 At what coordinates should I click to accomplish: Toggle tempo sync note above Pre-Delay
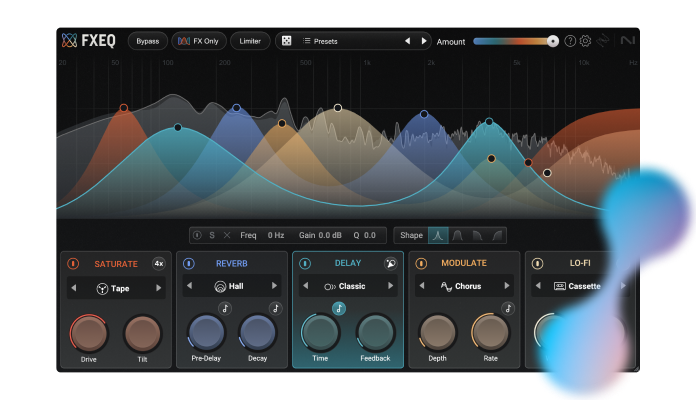[225, 309]
